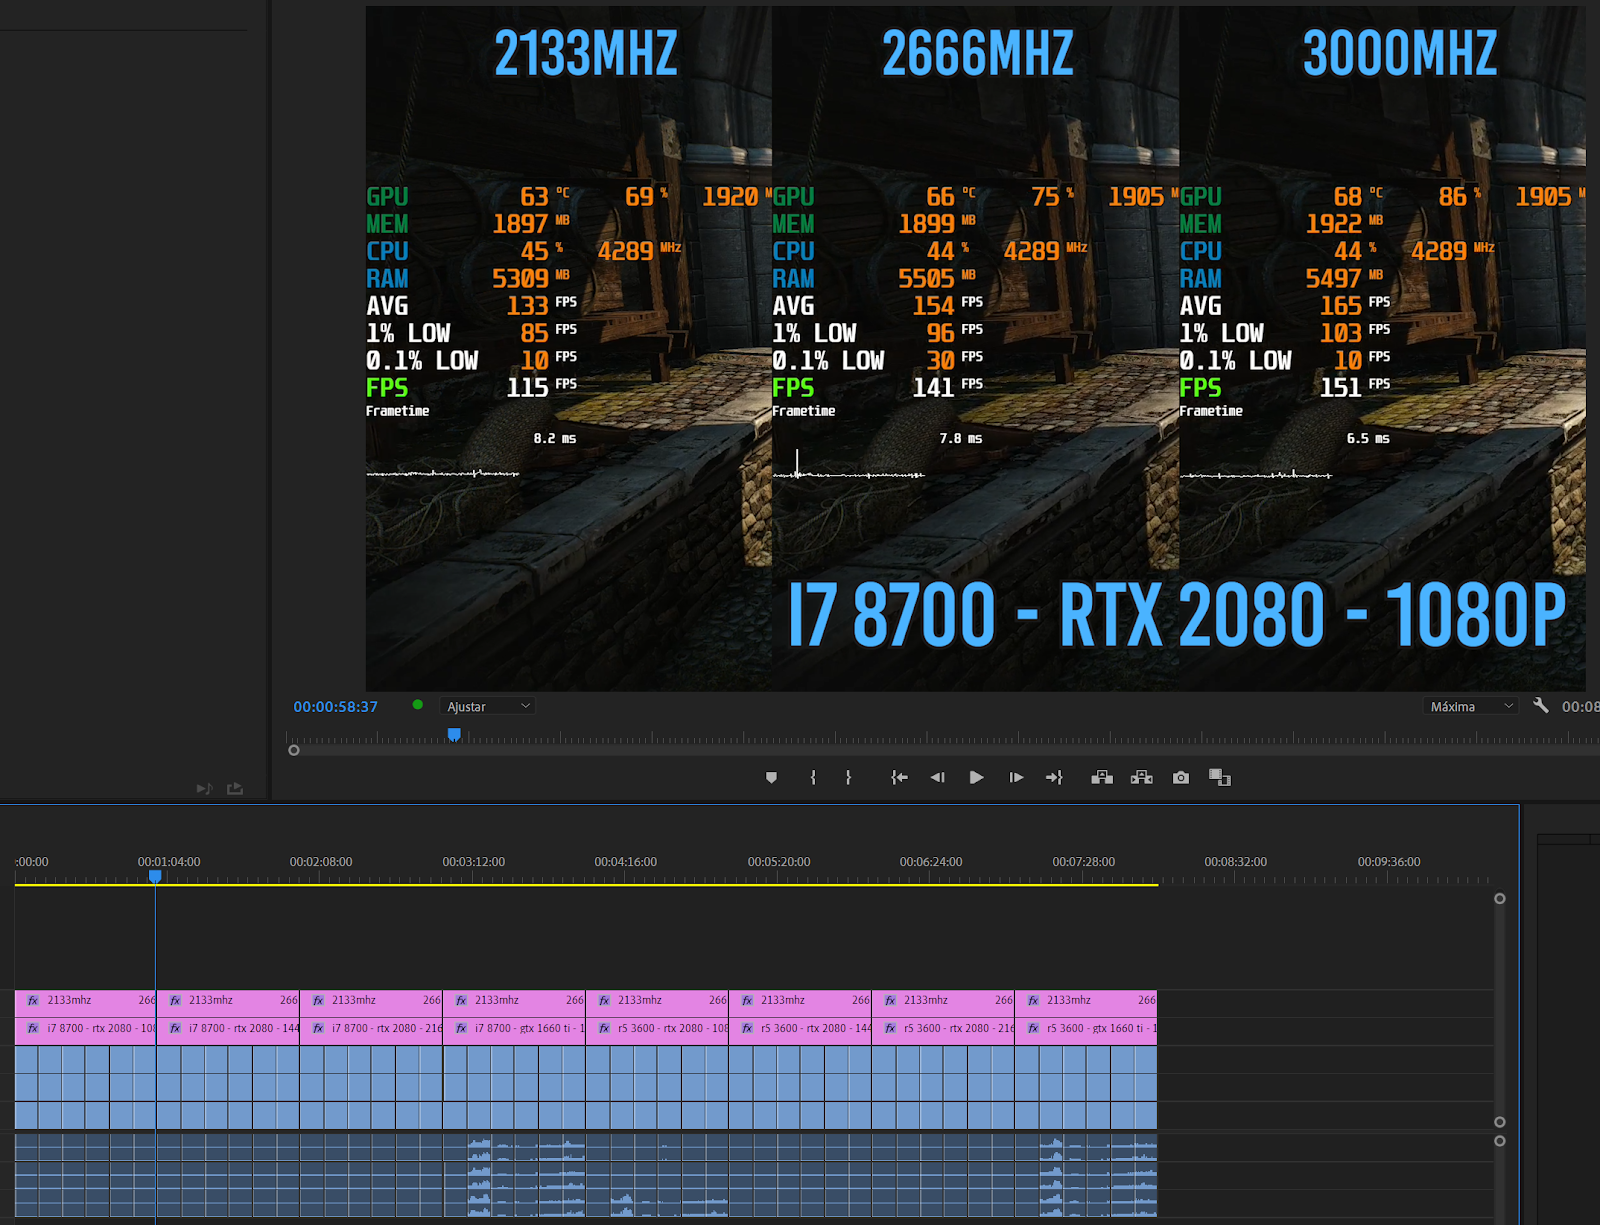The width and height of the screenshot is (1600, 1225).
Task: Click the 00:04:16:00 ruler timestamp
Action: coord(626,861)
